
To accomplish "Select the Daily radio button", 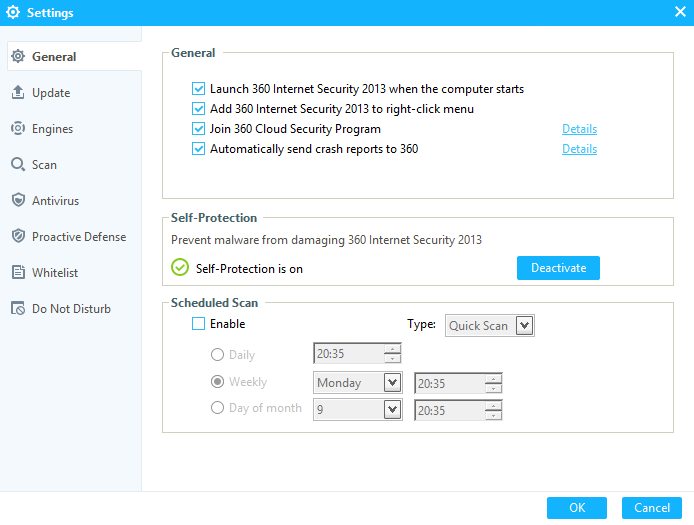I will click(217, 355).
